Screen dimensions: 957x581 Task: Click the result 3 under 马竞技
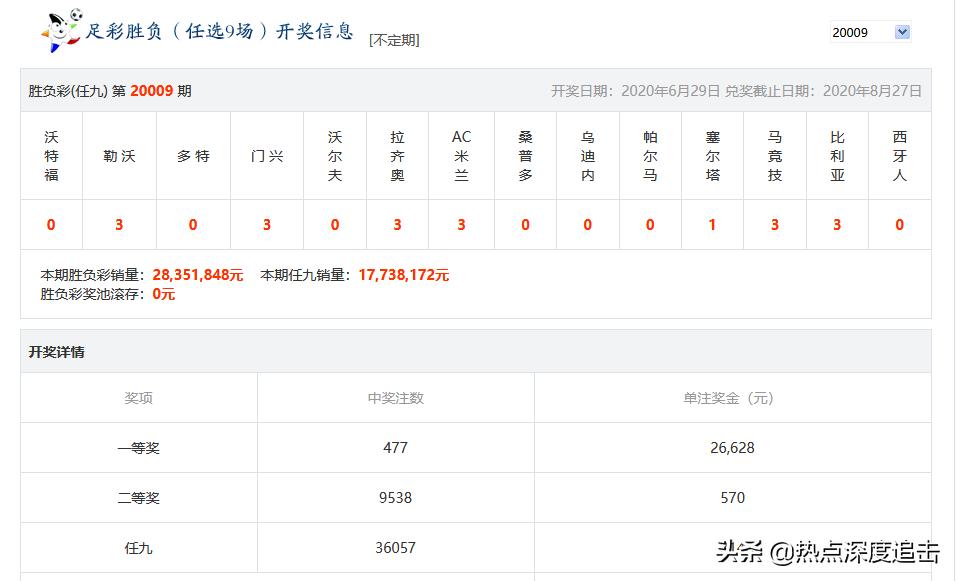[x=775, y=225]
